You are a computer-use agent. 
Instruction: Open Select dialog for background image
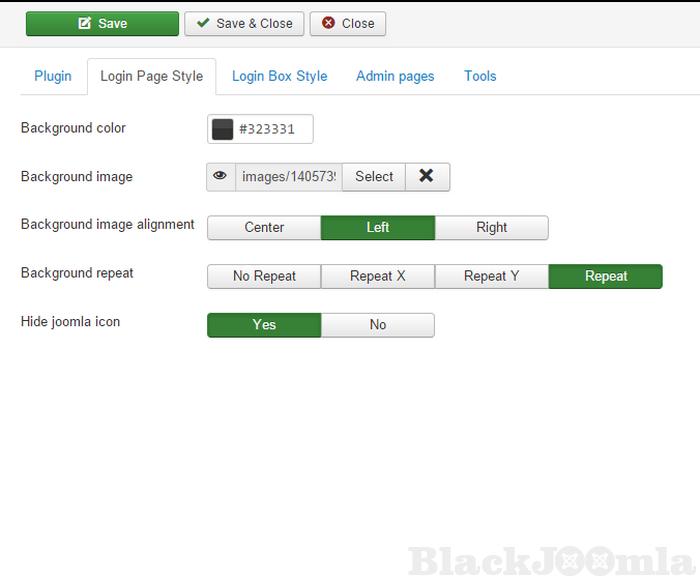click(x=374, y=177)
